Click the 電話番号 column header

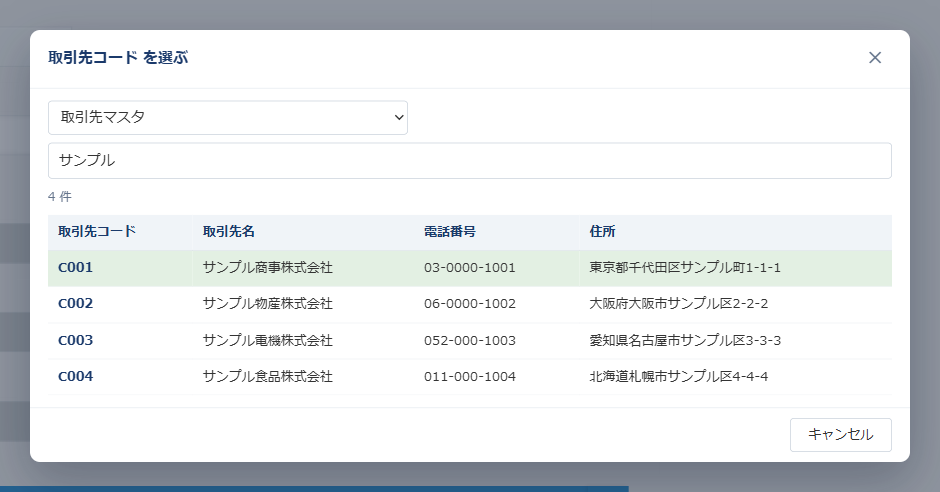(x=450, y=231)
